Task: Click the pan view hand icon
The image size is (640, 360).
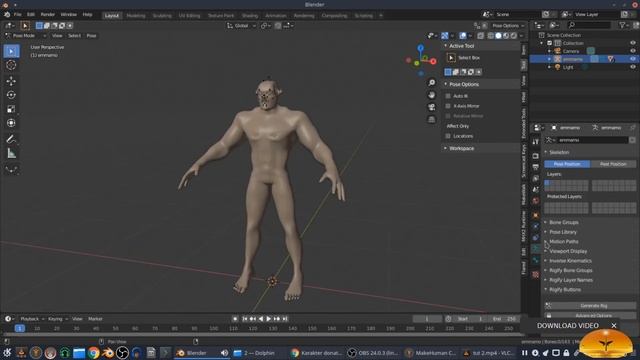Action: click(x=431, y=95)
